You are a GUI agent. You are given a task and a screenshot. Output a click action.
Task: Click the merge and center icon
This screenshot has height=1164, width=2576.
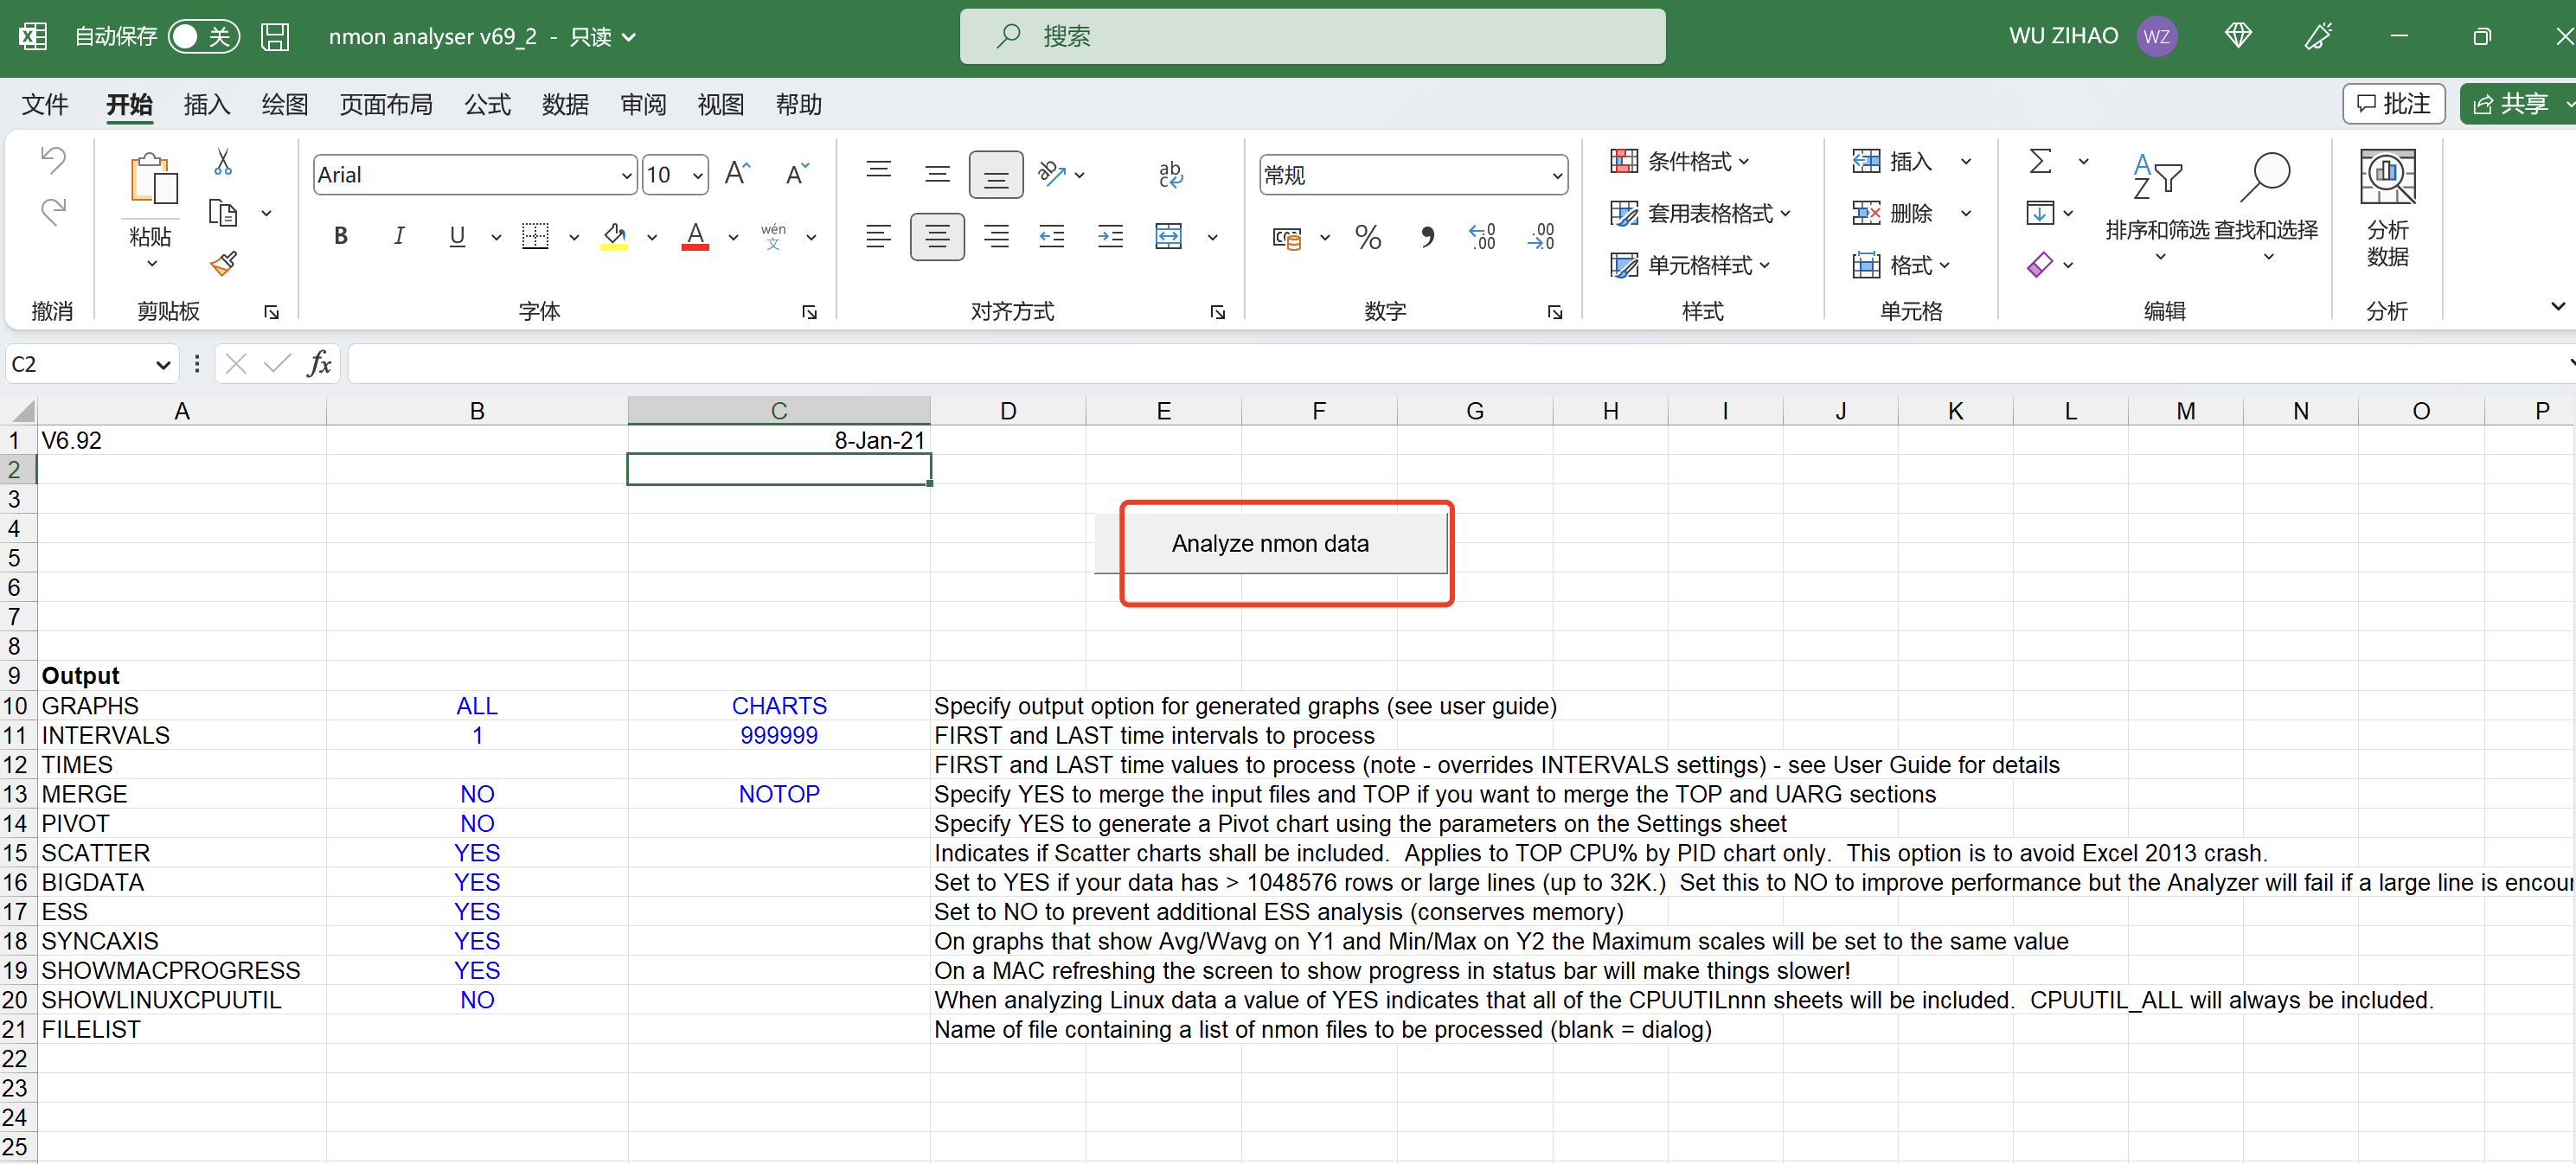click(x=1168, y=236)
